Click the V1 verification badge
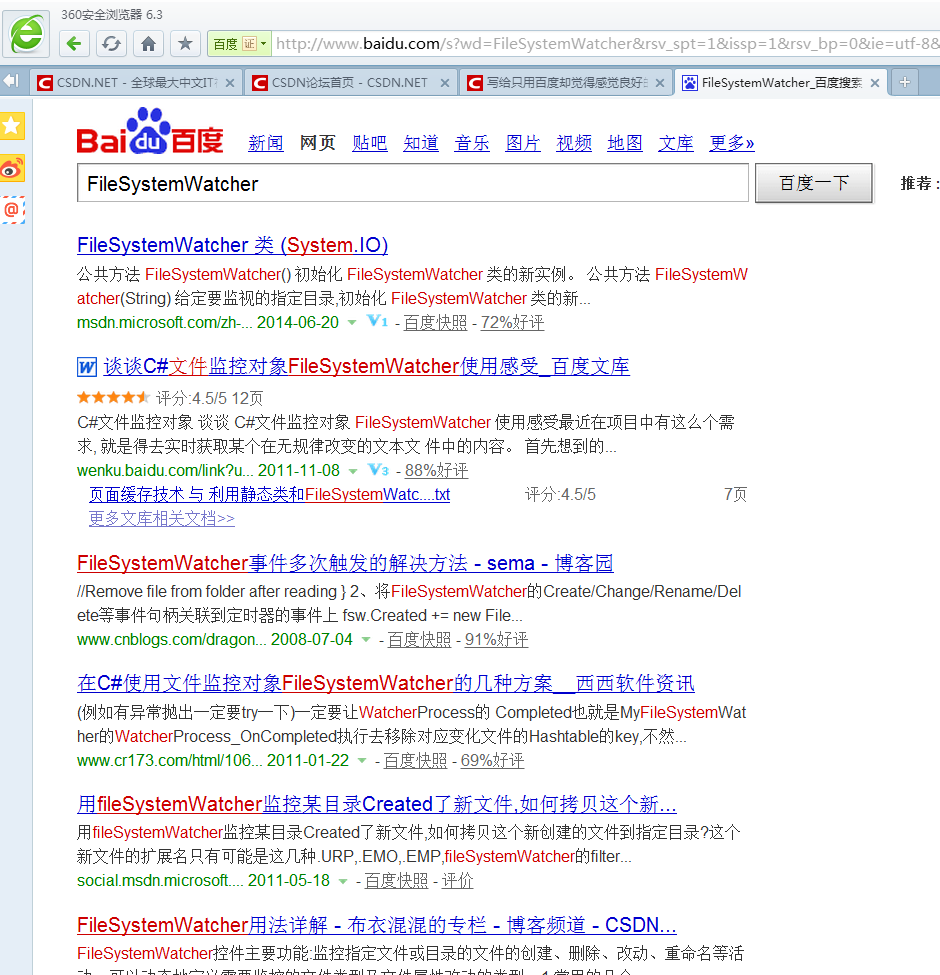This screenshot has width=940, height=975. point(377,321)
